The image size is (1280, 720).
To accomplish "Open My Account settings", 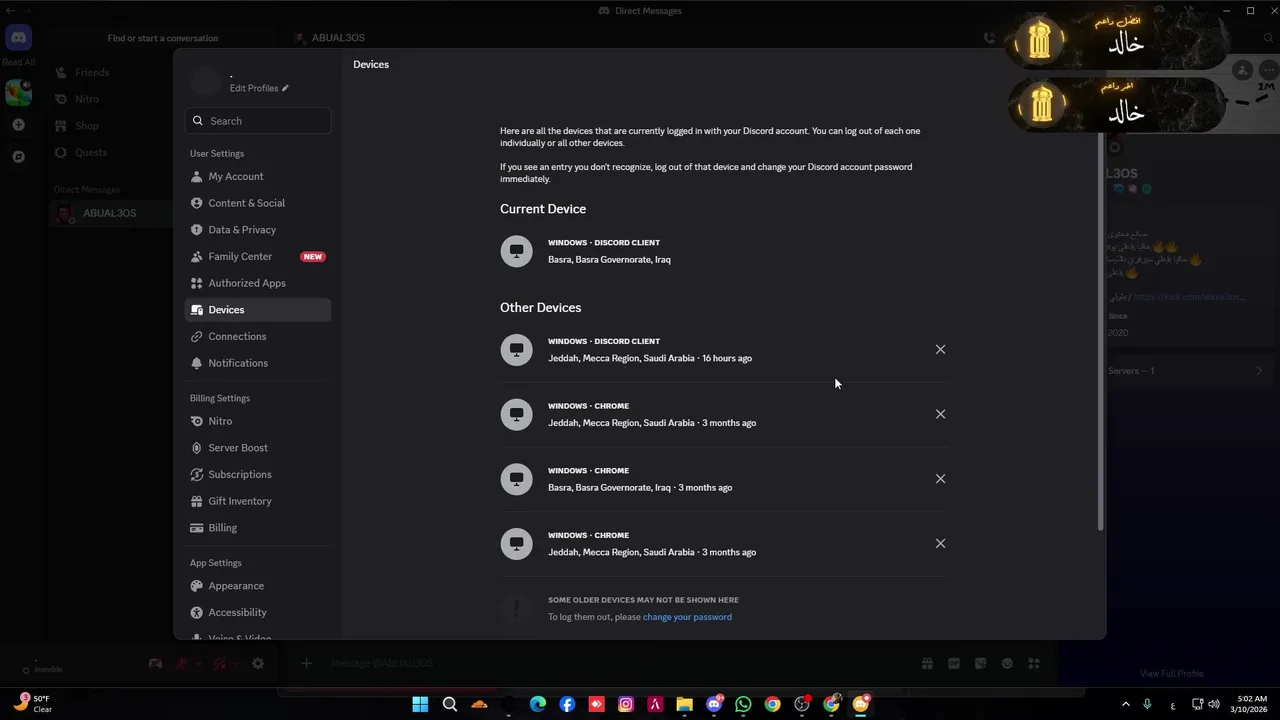I will click(x=258, y=176).
